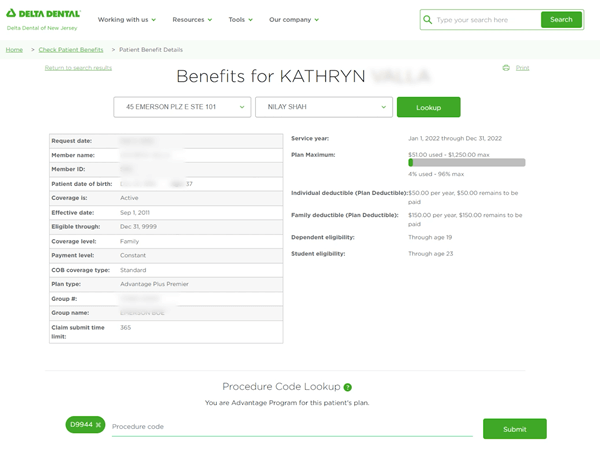Screen dimensions: 600x453
Task: Click the 'Standard' COB coverage type value
Action: [x=133, y=270]
